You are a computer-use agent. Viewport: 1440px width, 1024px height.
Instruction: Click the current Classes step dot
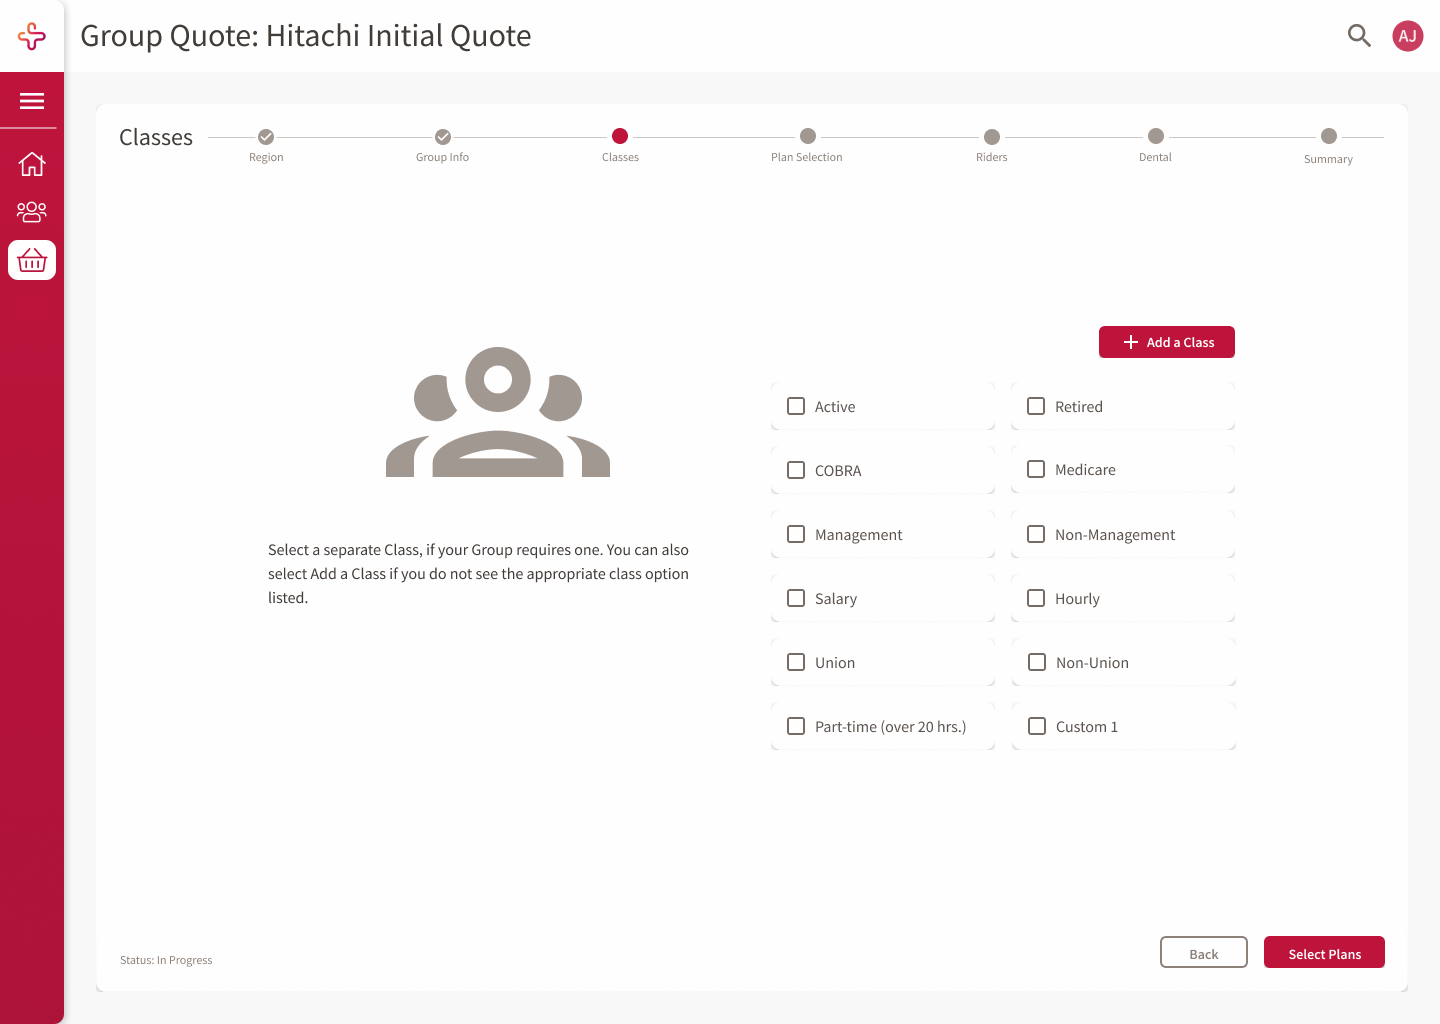point(620,136)
